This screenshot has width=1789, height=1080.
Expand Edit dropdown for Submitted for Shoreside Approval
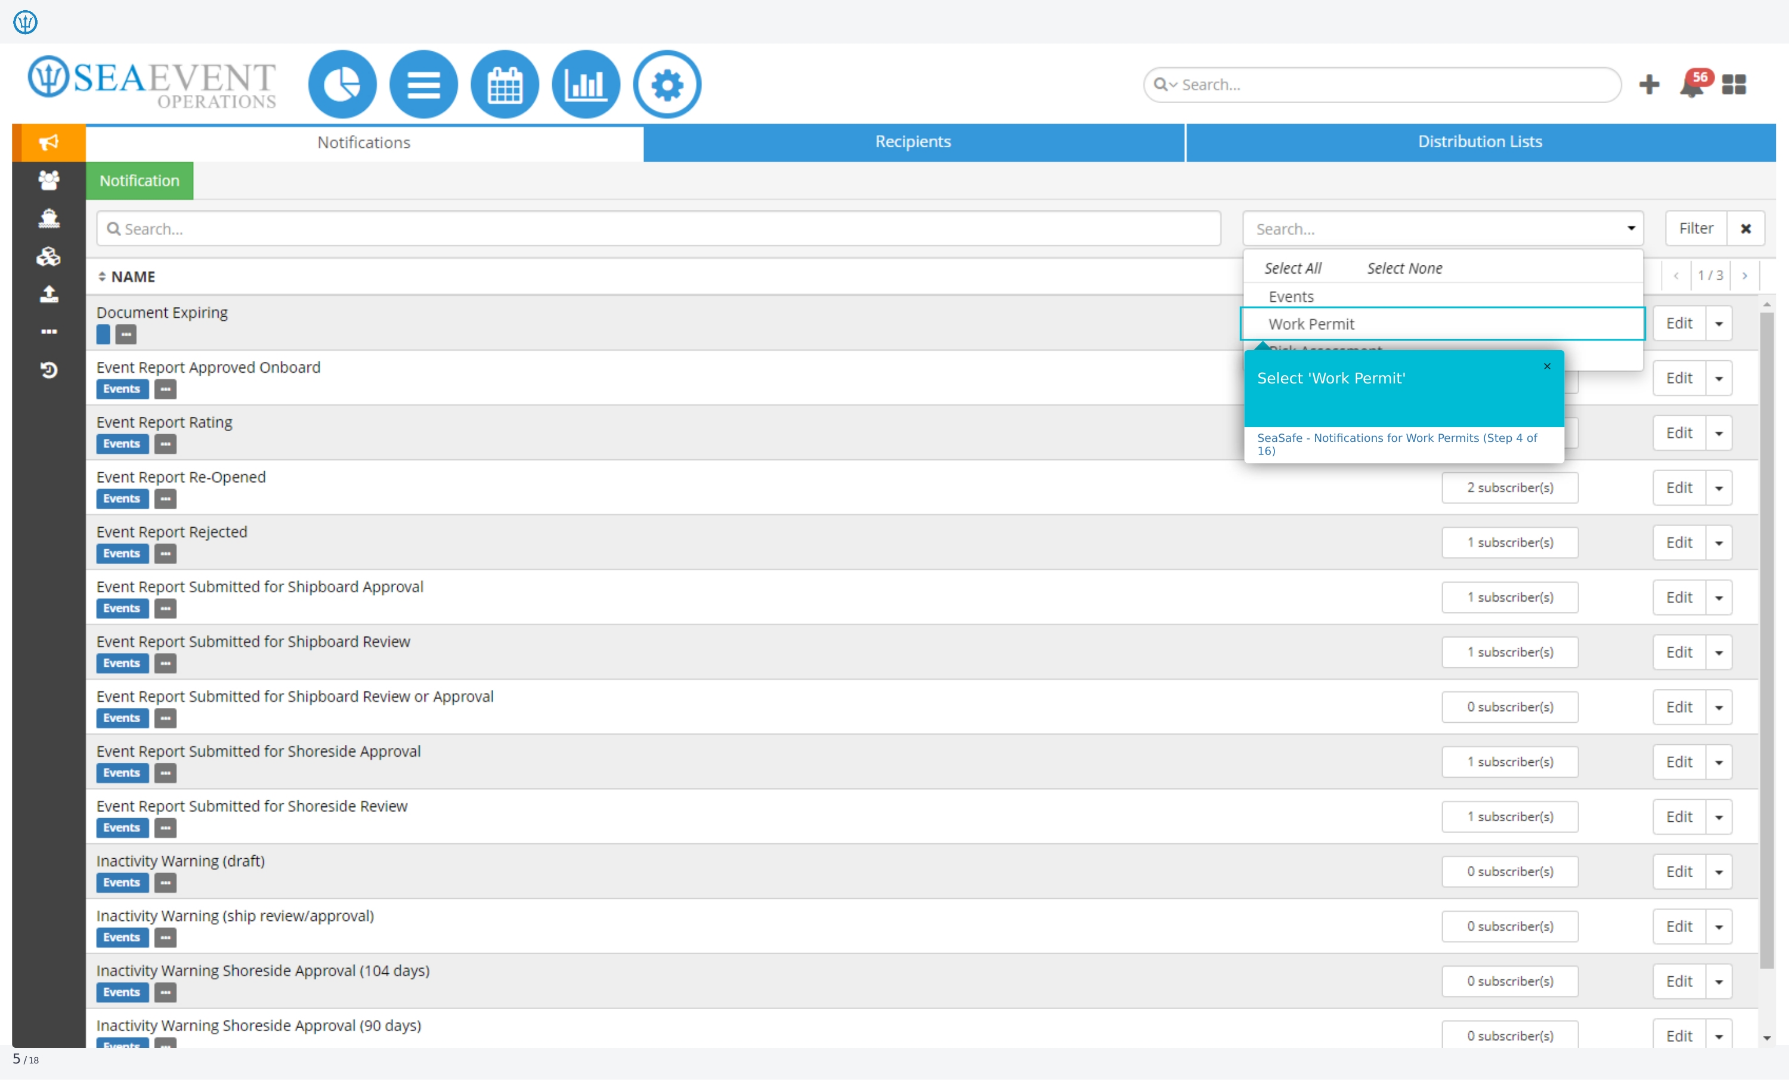coord(1719,762)
